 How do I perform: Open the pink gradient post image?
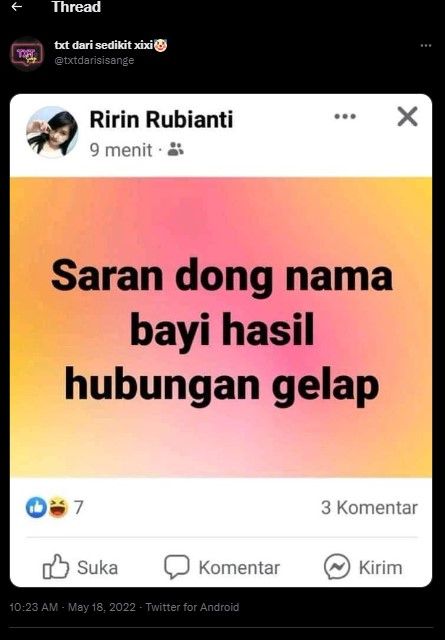(221, 327)
